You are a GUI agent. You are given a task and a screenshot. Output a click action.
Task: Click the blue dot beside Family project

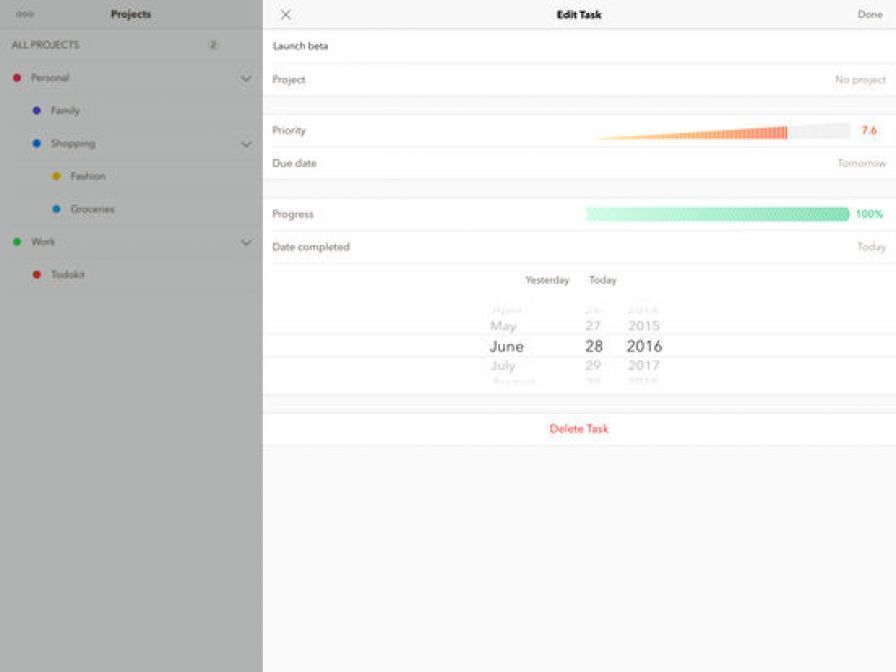click(x=37, y=111)
